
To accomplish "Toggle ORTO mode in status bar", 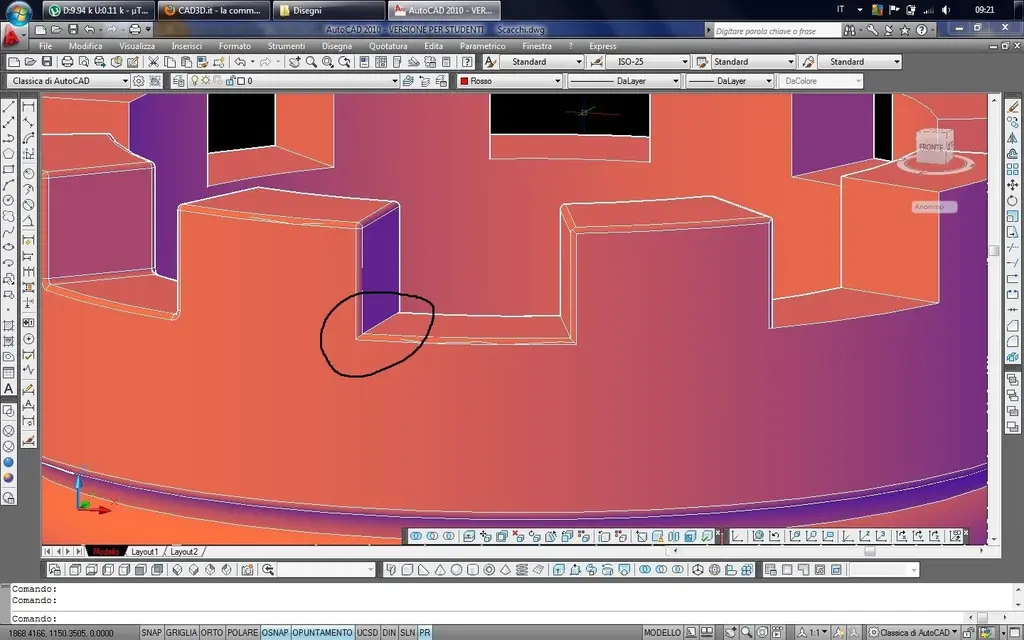I will pos(212,633).
